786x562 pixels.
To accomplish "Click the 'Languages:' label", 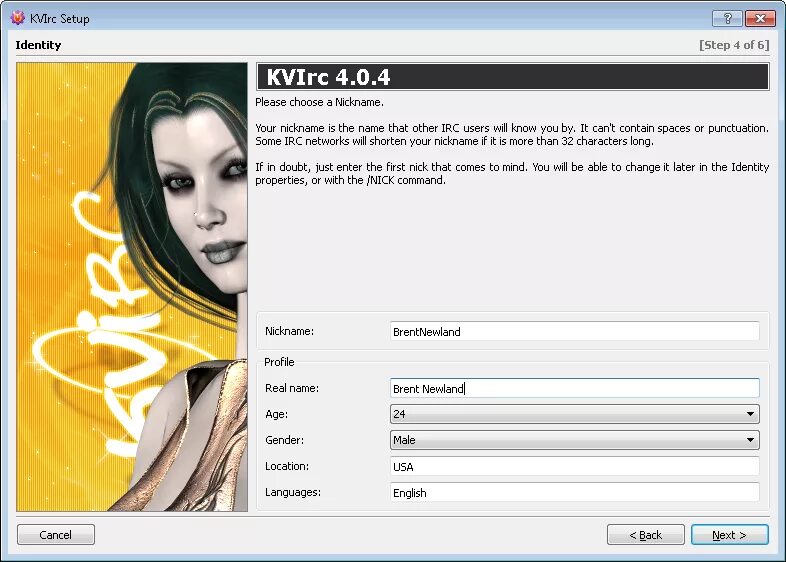I will (x=293, y=492).
